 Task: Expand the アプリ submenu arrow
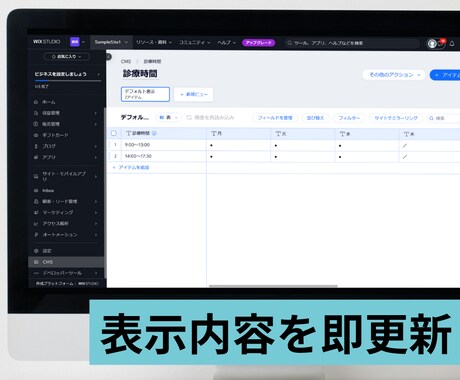coord(96,157)
